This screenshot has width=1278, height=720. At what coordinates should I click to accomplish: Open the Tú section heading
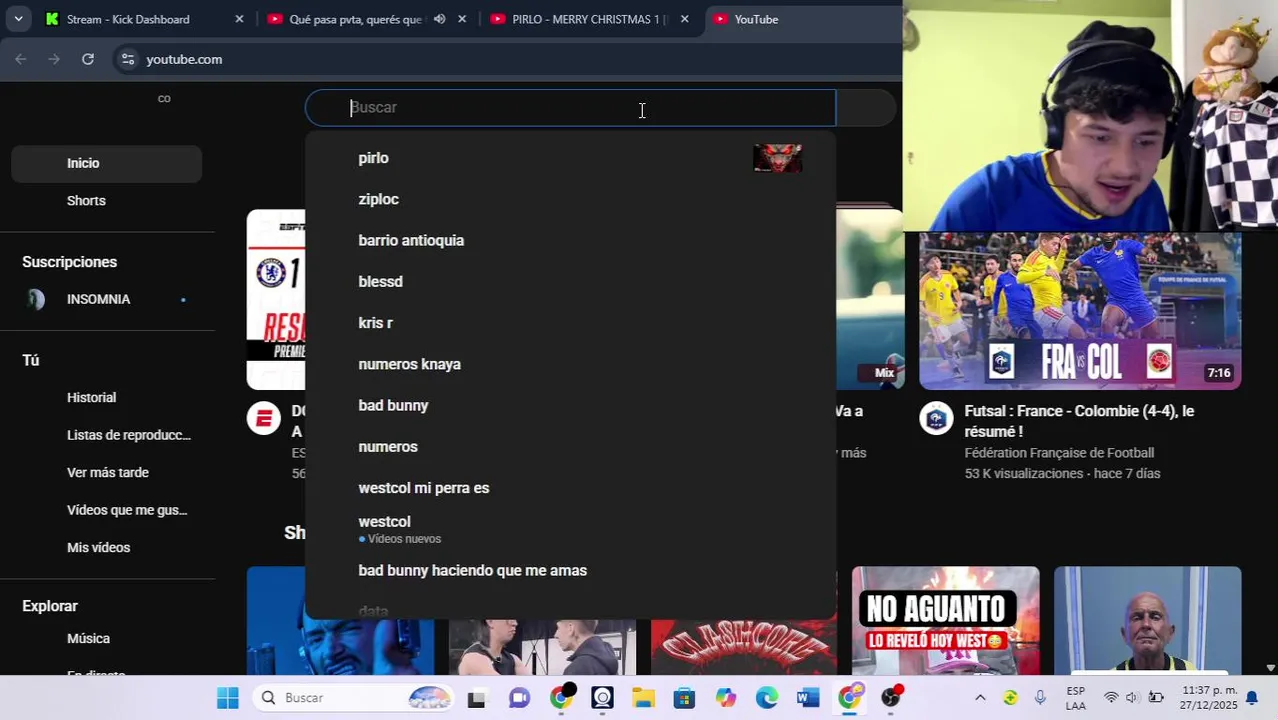31,360
